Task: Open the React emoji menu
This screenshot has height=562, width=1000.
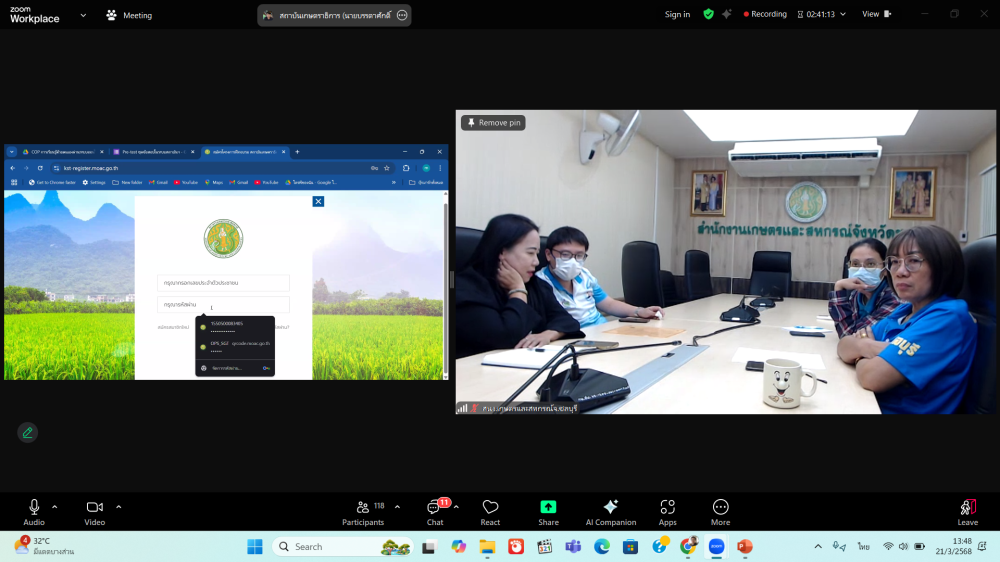Action: click(x=490, y=508)
